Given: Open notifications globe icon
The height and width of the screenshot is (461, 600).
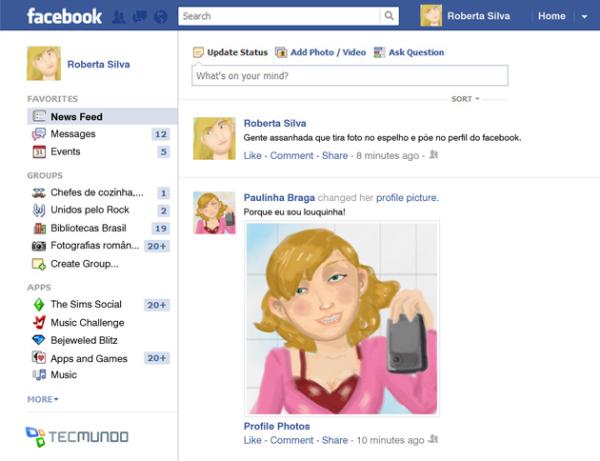Looking at the screenshot, I should pos(161,17).
